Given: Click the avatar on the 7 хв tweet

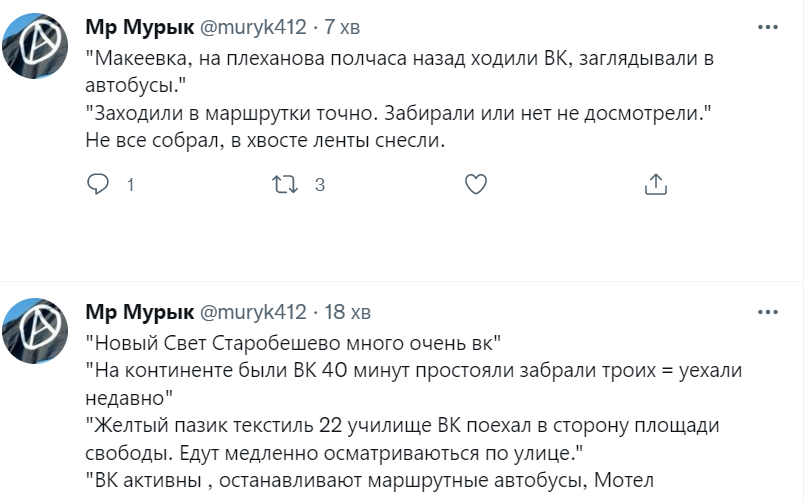Looking at the screenshot, I should 38,43.
